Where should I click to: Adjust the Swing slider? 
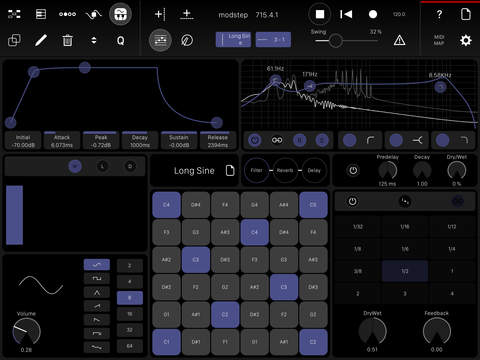pyautogui.click(x=335, y=41)
